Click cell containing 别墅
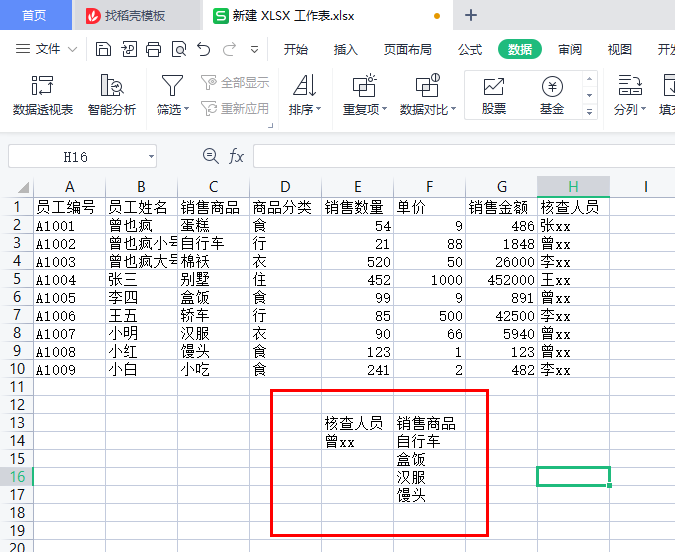Image resolution: width=675 pixels, height=552 pixels. click(214, 279)
